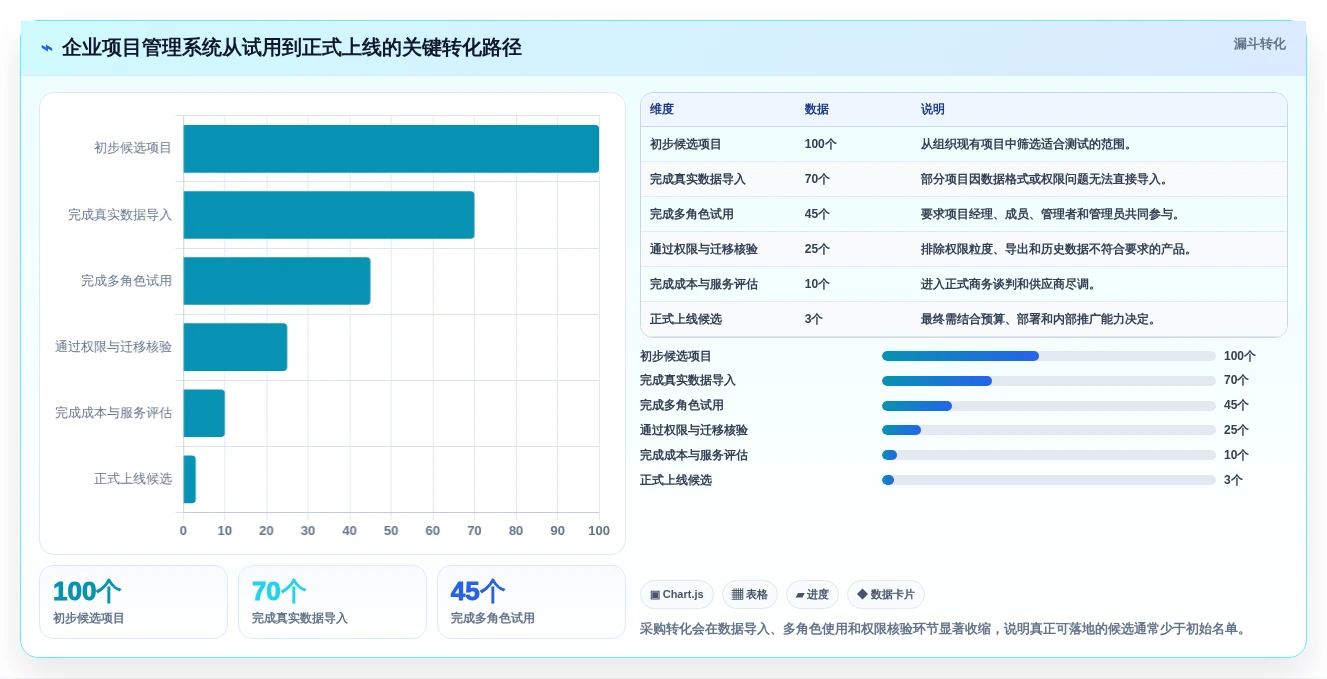Open the 100个 初步候选项目 stat card
This screenshot has height=679, width=1327.
(133, 602)
